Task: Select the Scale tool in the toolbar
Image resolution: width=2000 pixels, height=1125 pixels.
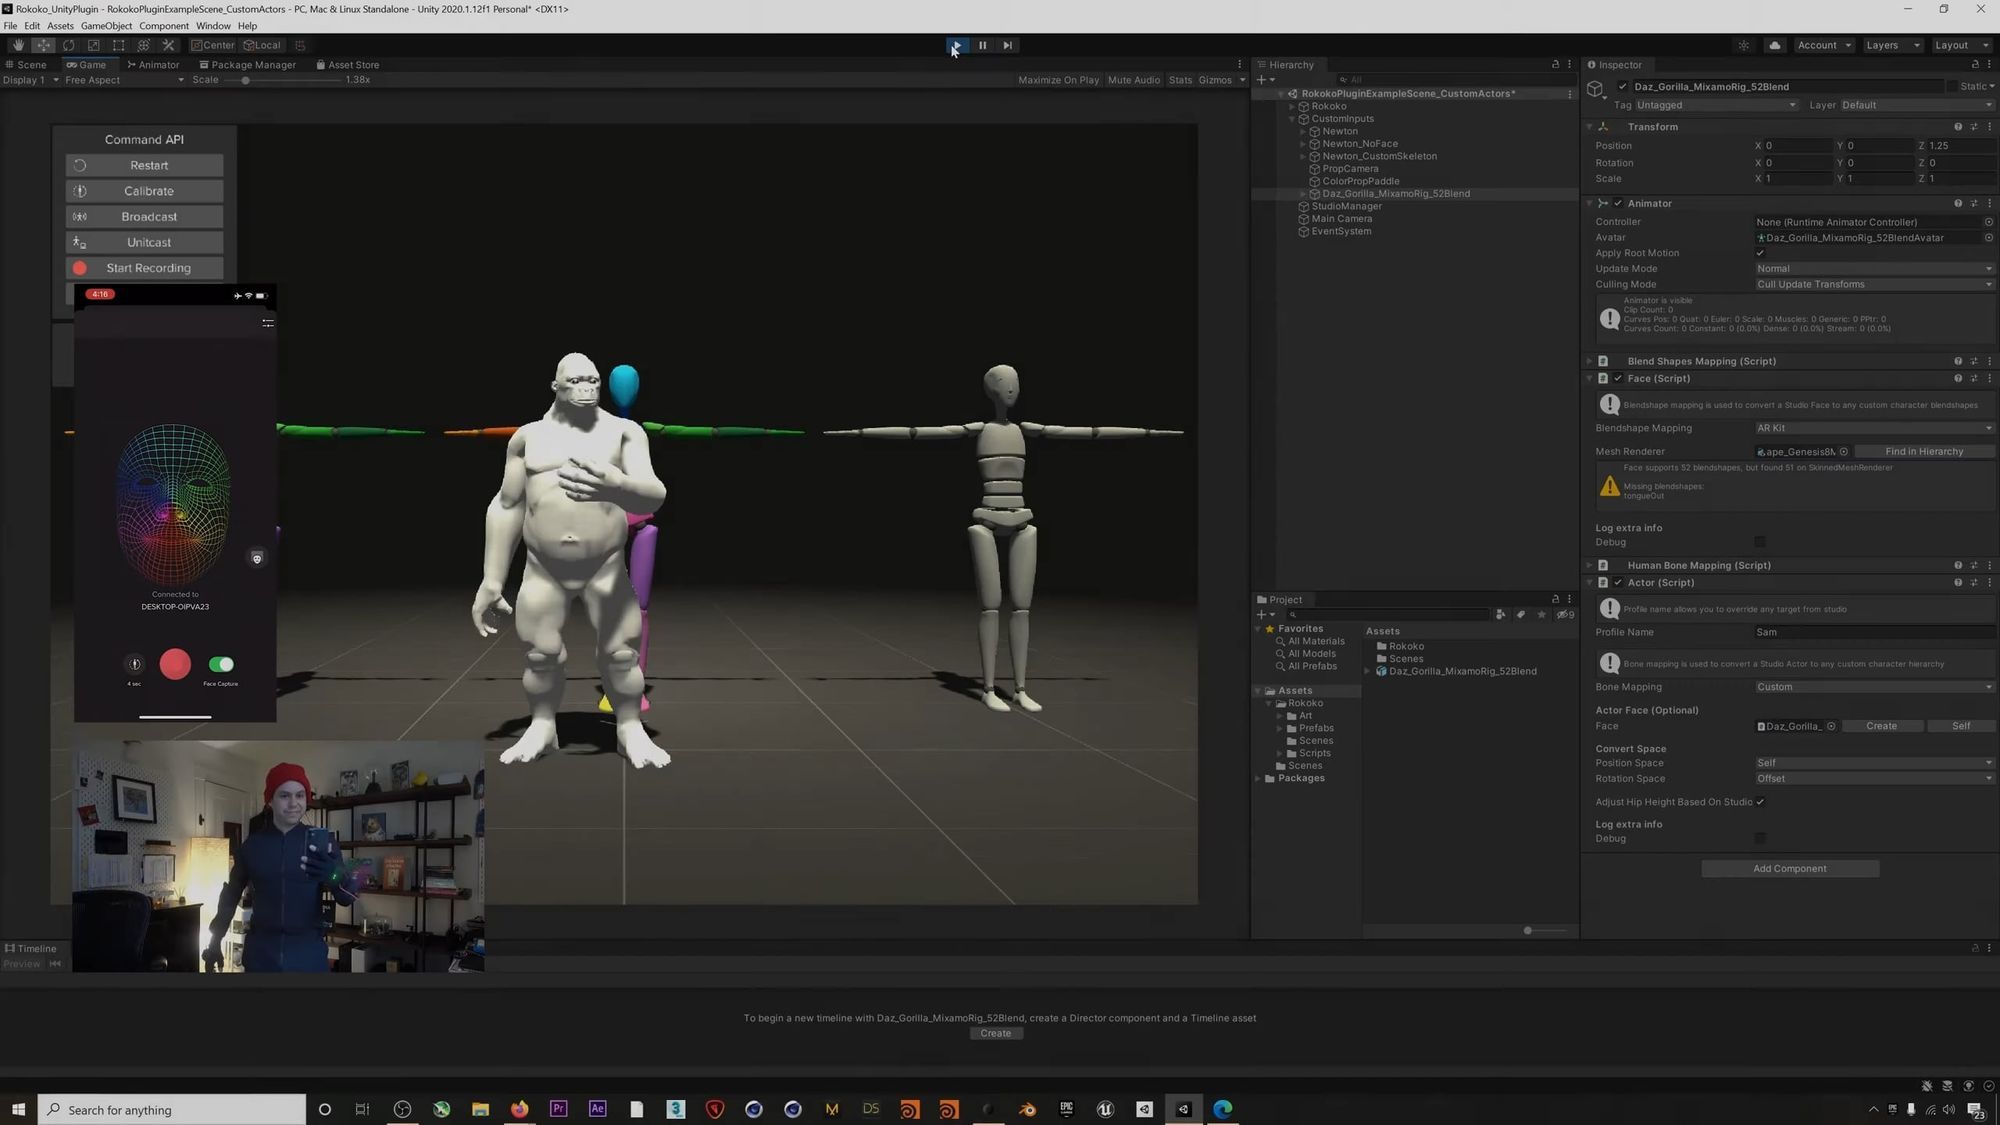Action: click(x=92, y=45)
